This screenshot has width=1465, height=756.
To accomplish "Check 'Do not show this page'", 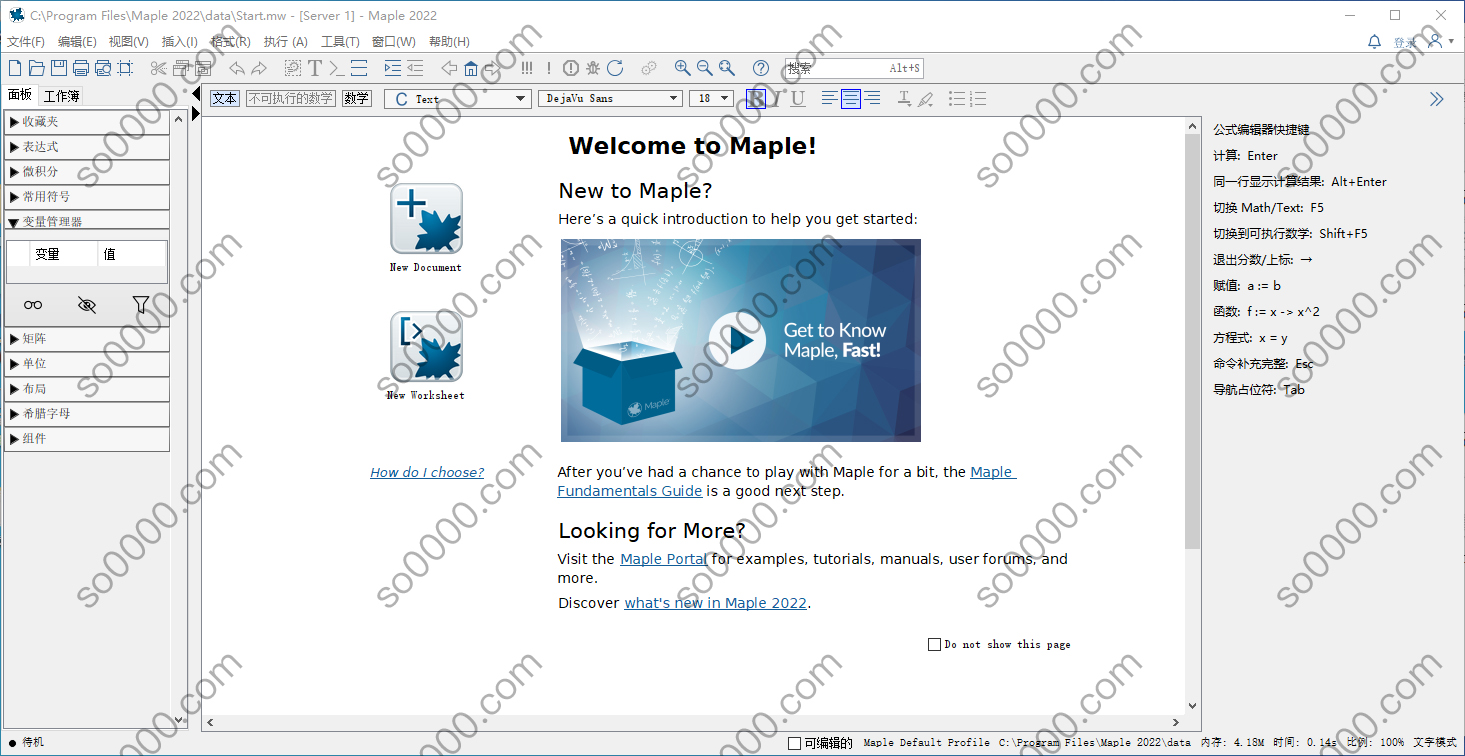I will click(x=934, y=645).
